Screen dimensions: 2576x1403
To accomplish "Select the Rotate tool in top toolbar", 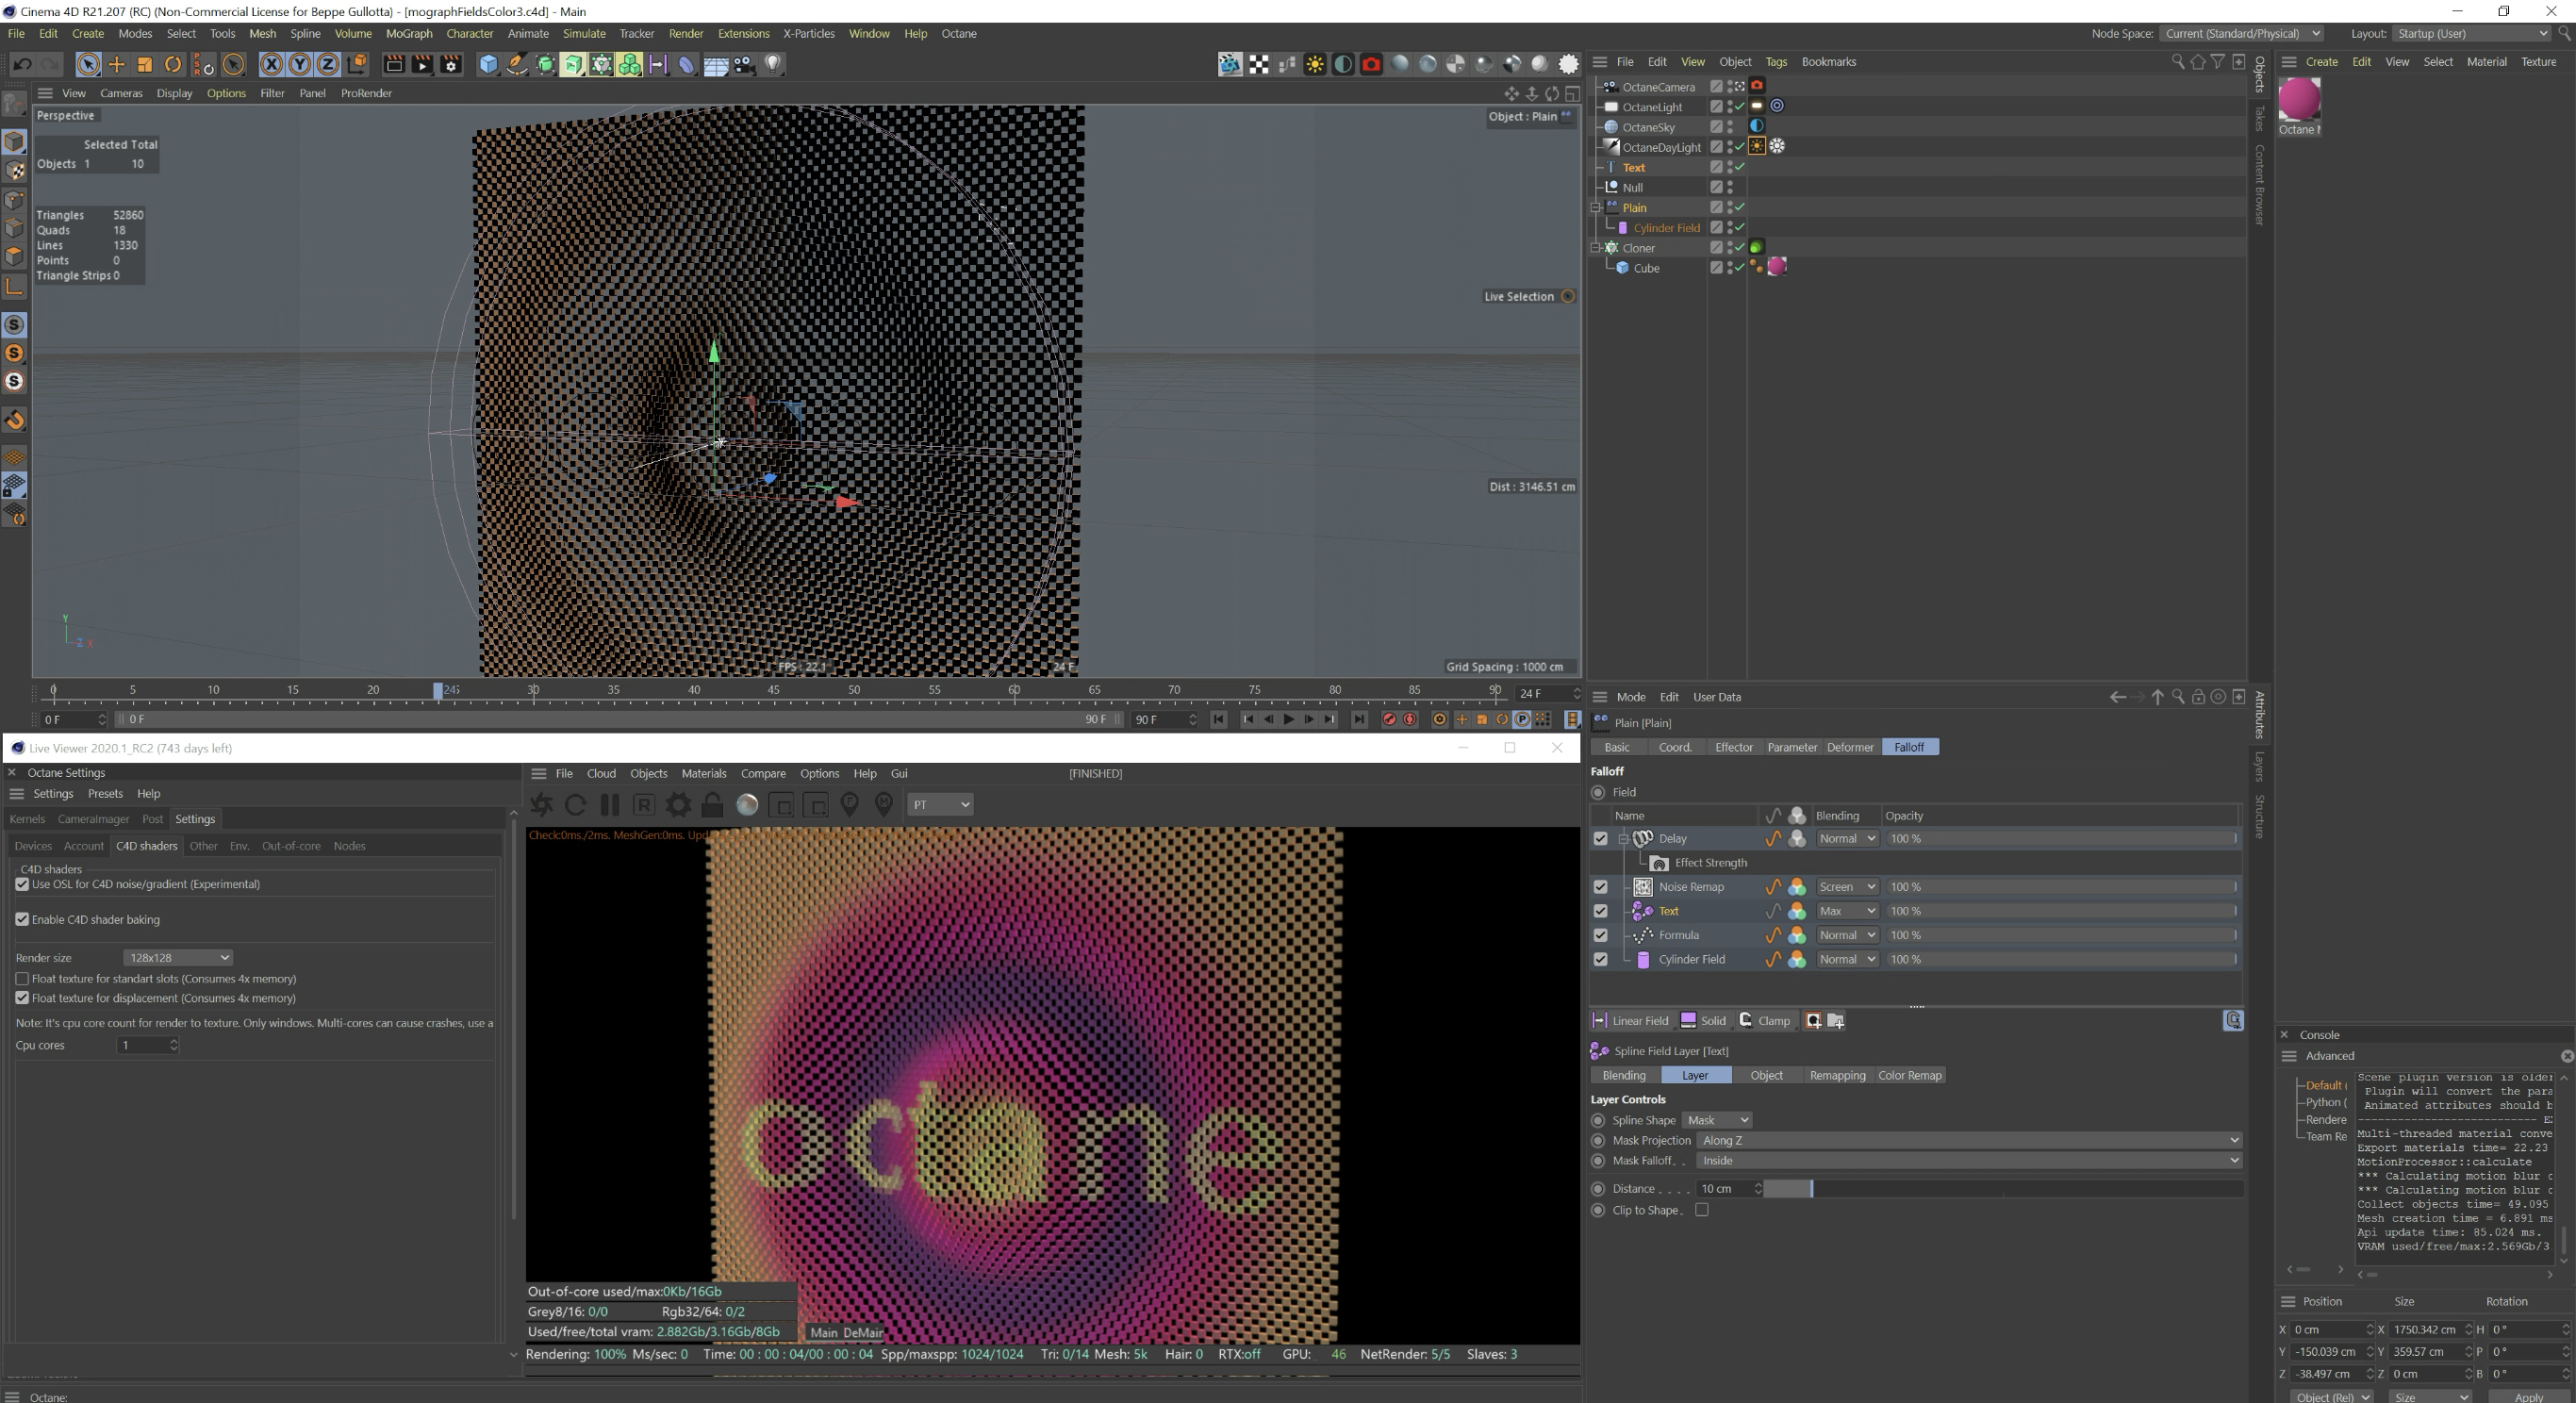I will coord(173,65).
